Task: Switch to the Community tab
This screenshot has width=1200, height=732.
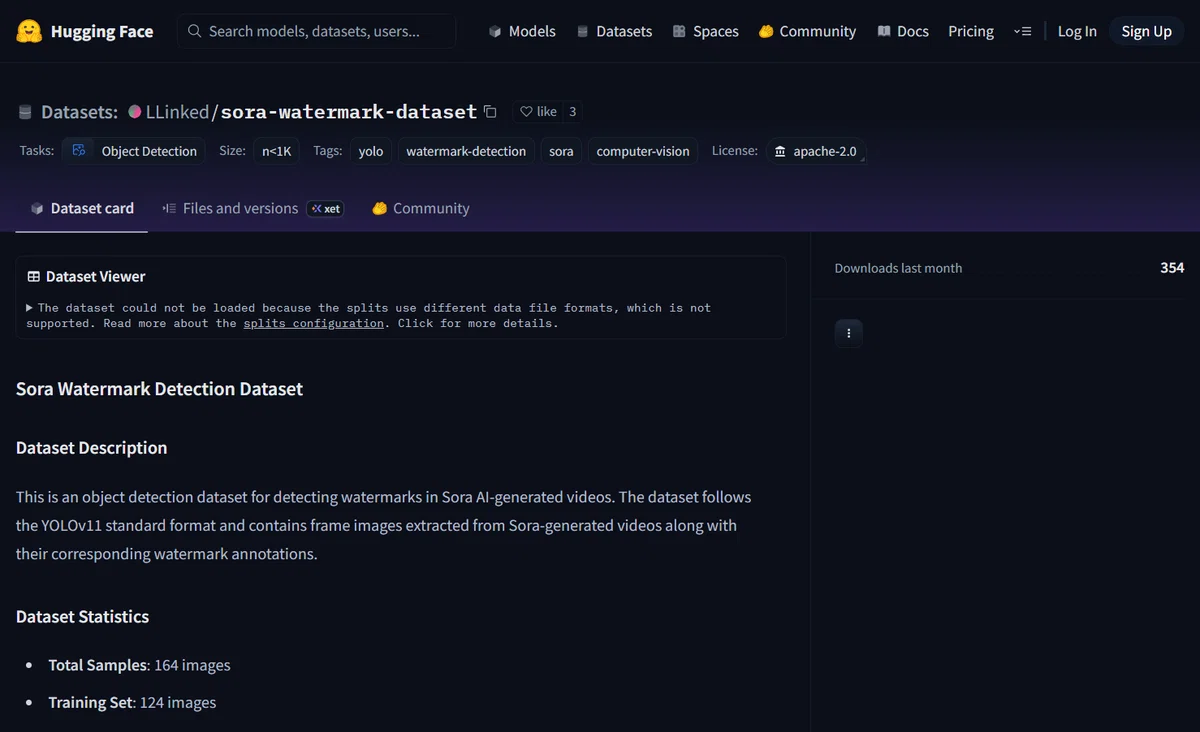Action: [x=420, y=208]
